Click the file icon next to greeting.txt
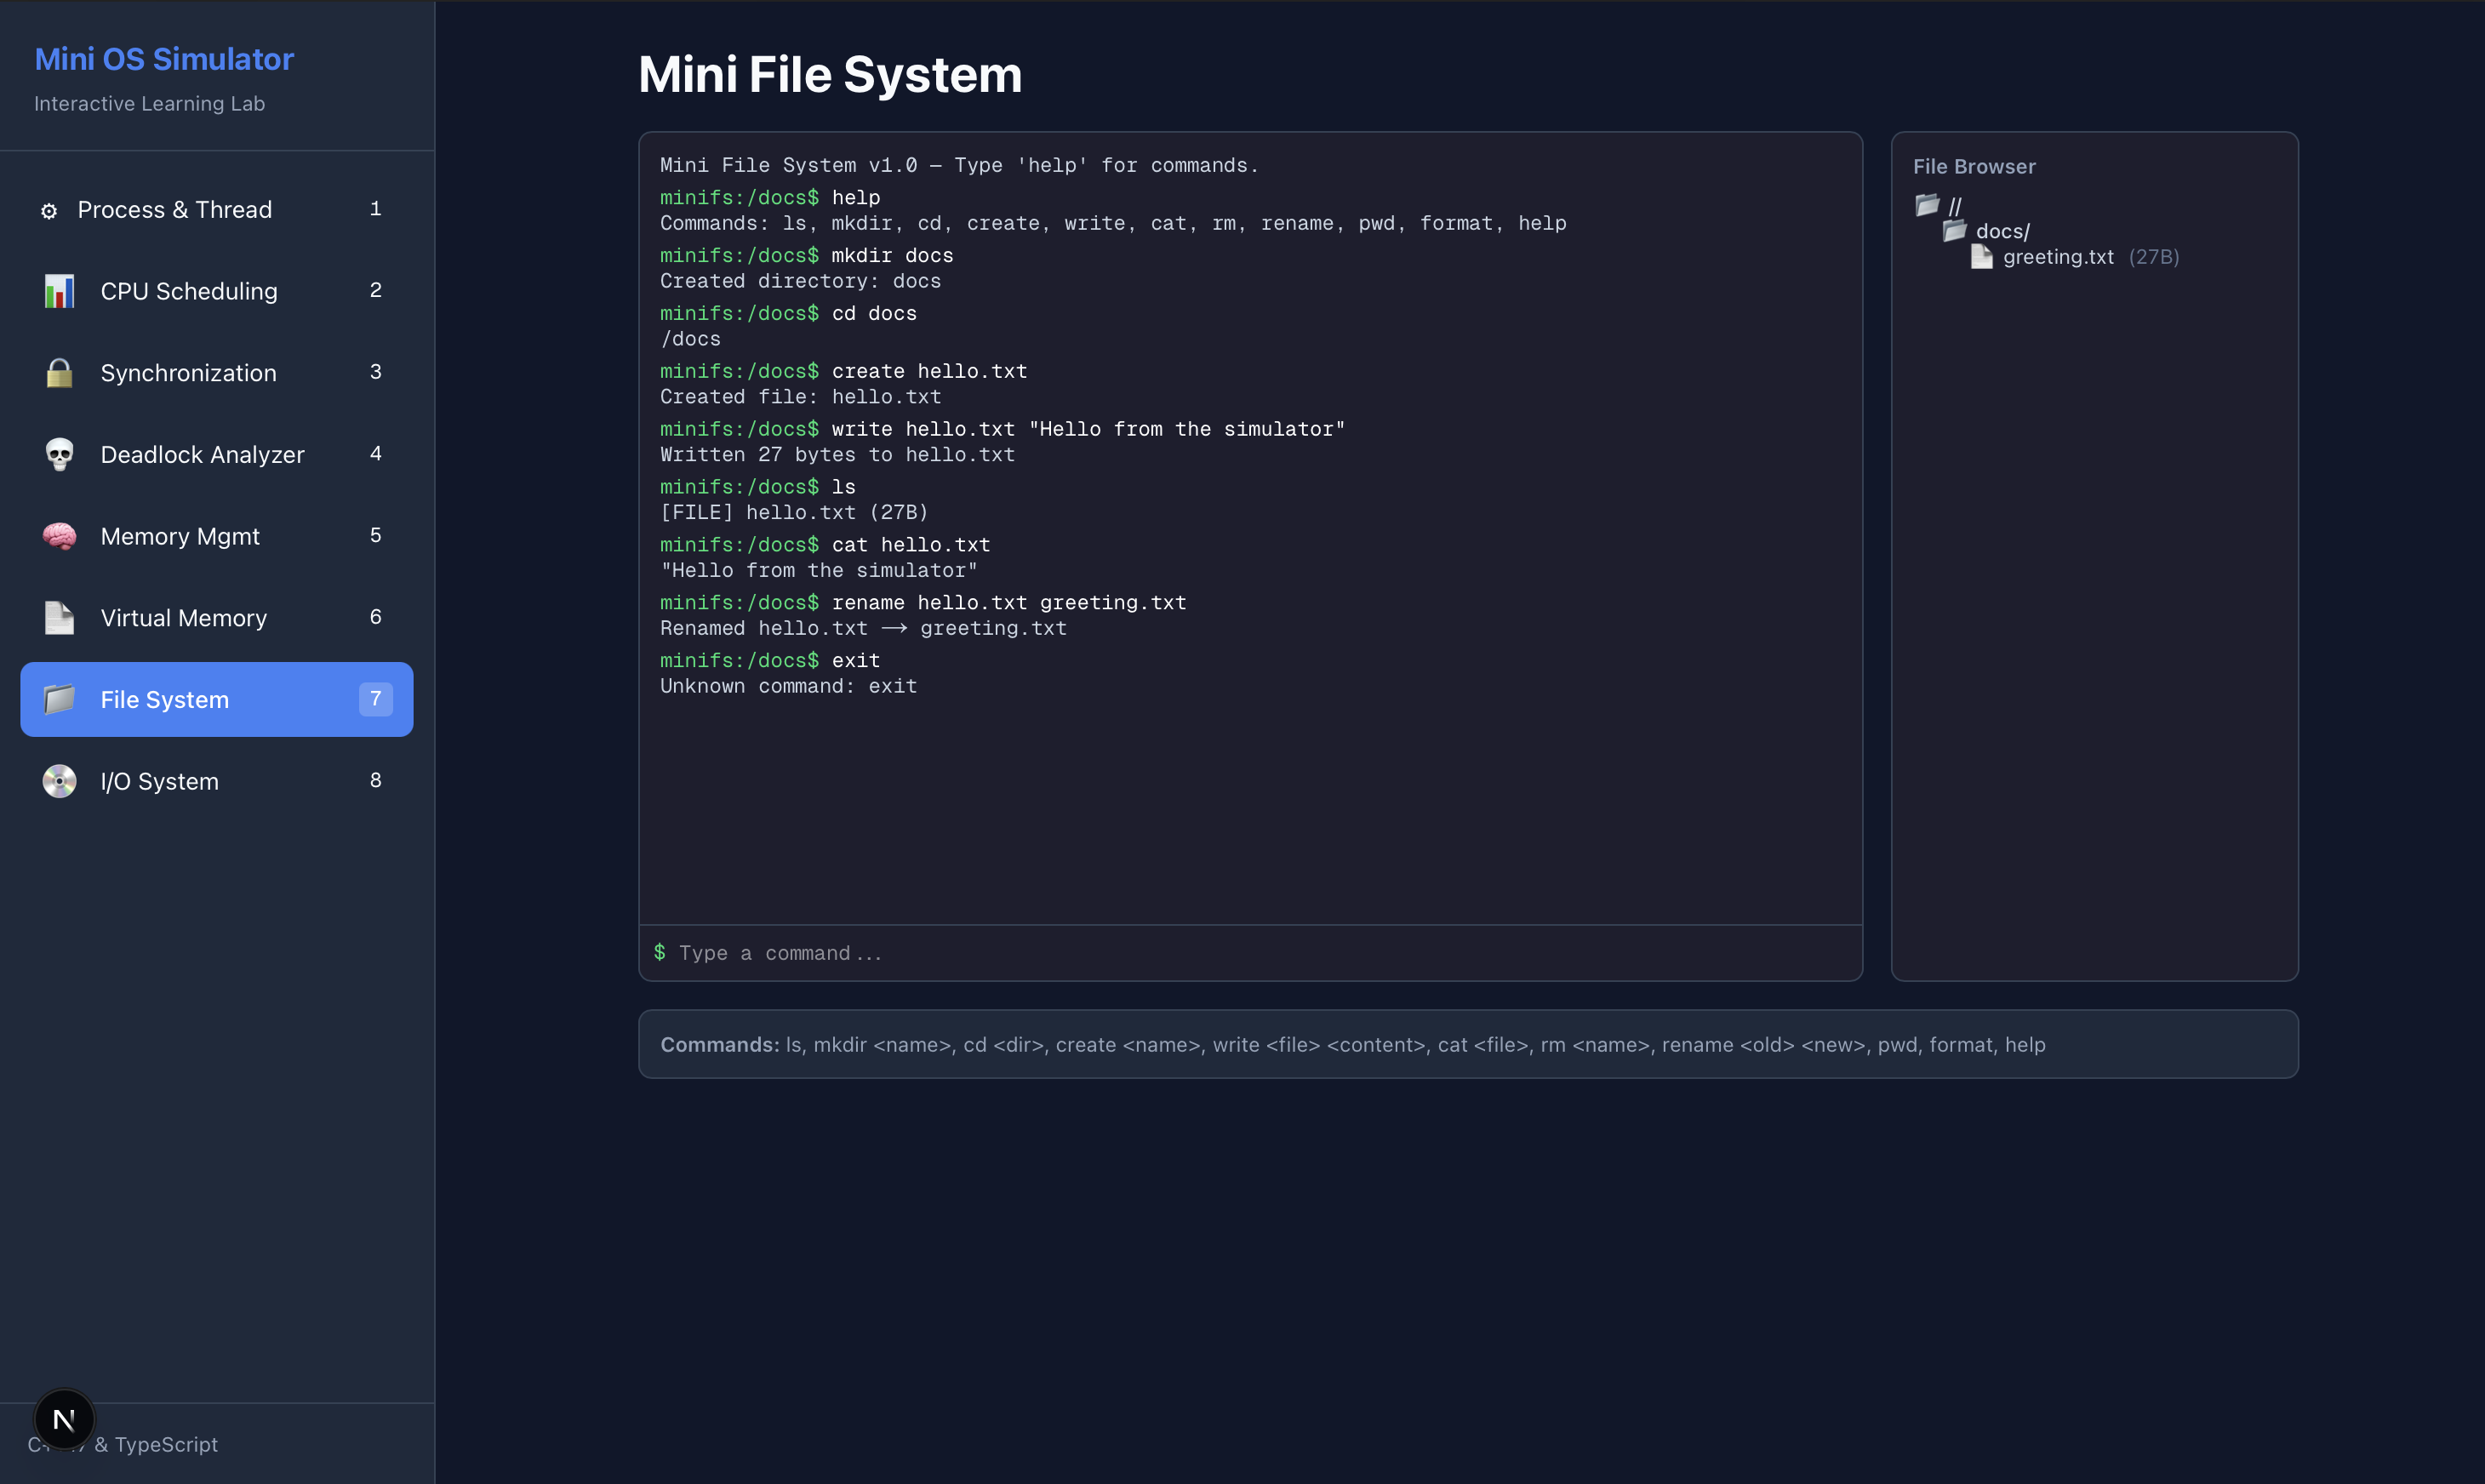 coord(1983,257)
